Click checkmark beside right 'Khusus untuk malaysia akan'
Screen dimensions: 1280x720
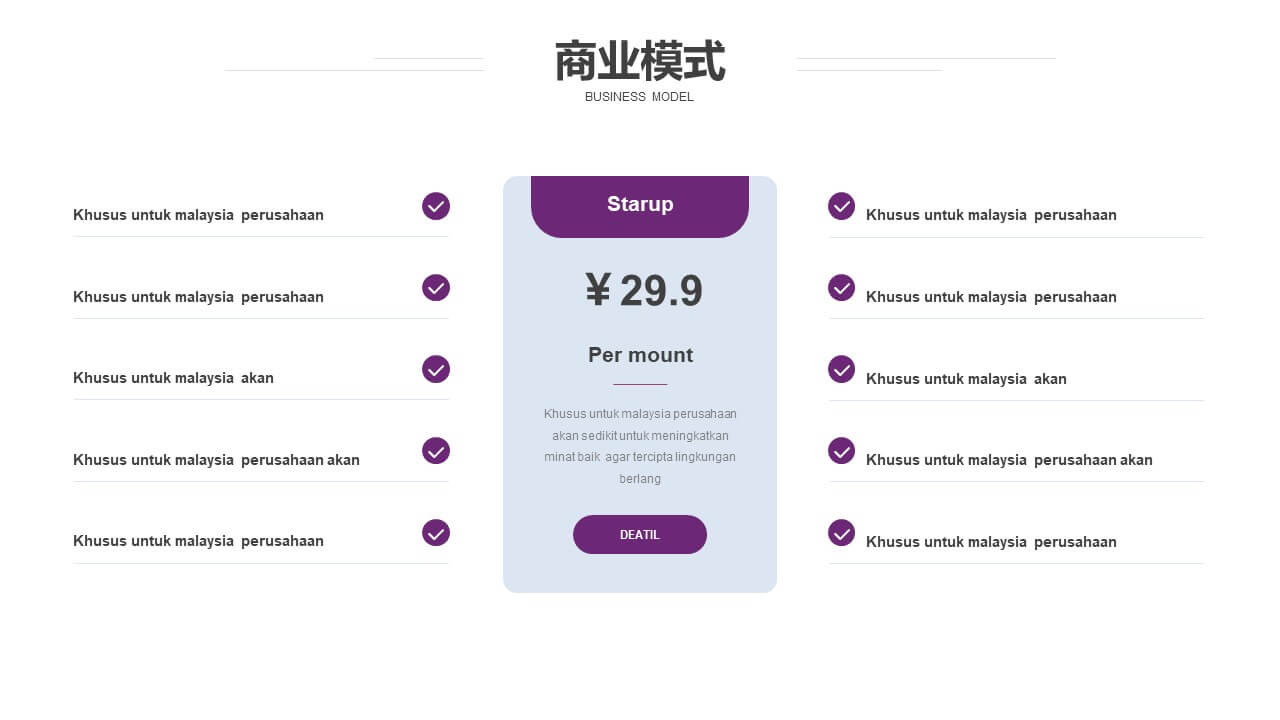pos(842,369)
